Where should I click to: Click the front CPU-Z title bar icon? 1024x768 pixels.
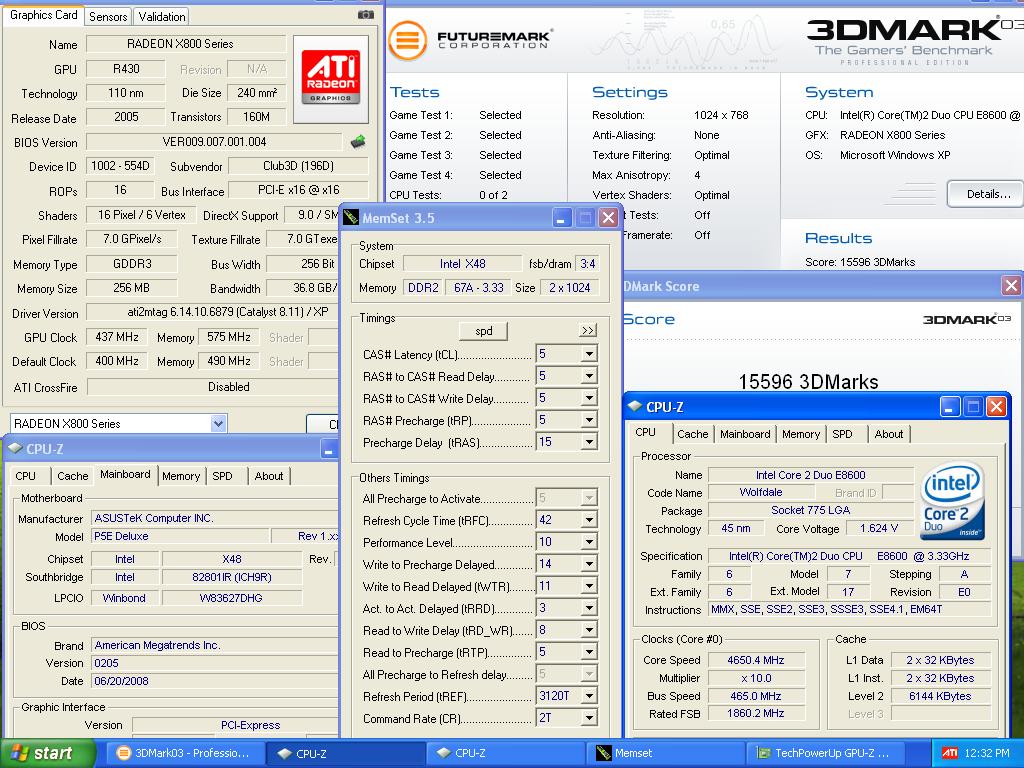(635, 406)
